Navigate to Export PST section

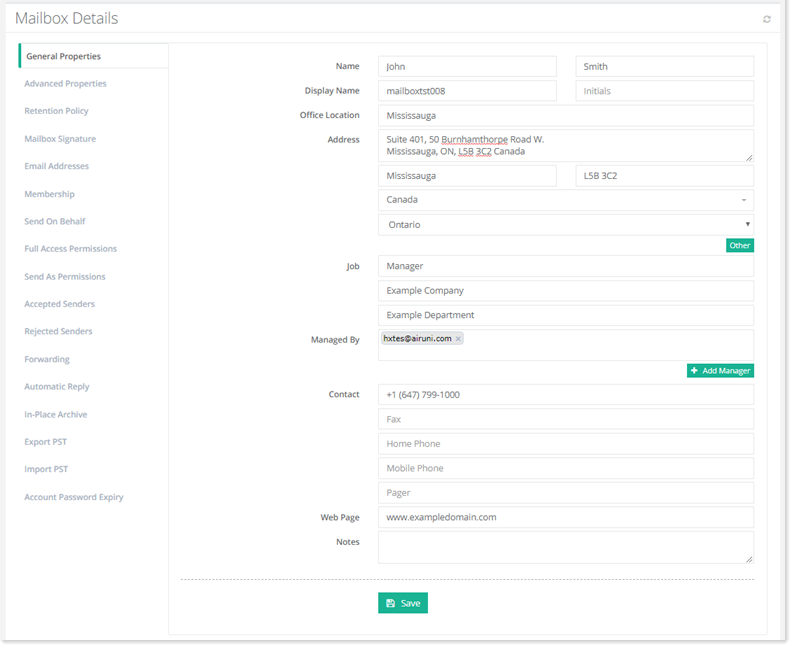pos(45,442)
